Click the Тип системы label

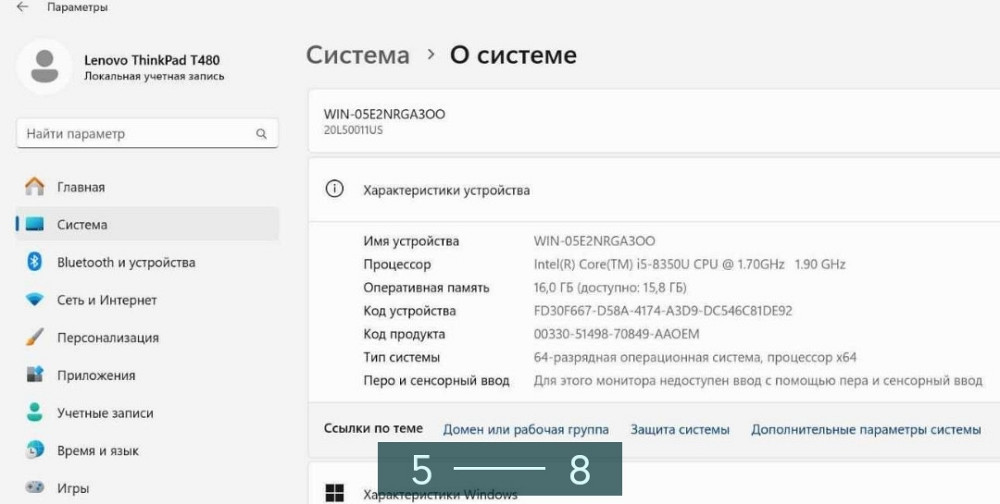[402, 357]
